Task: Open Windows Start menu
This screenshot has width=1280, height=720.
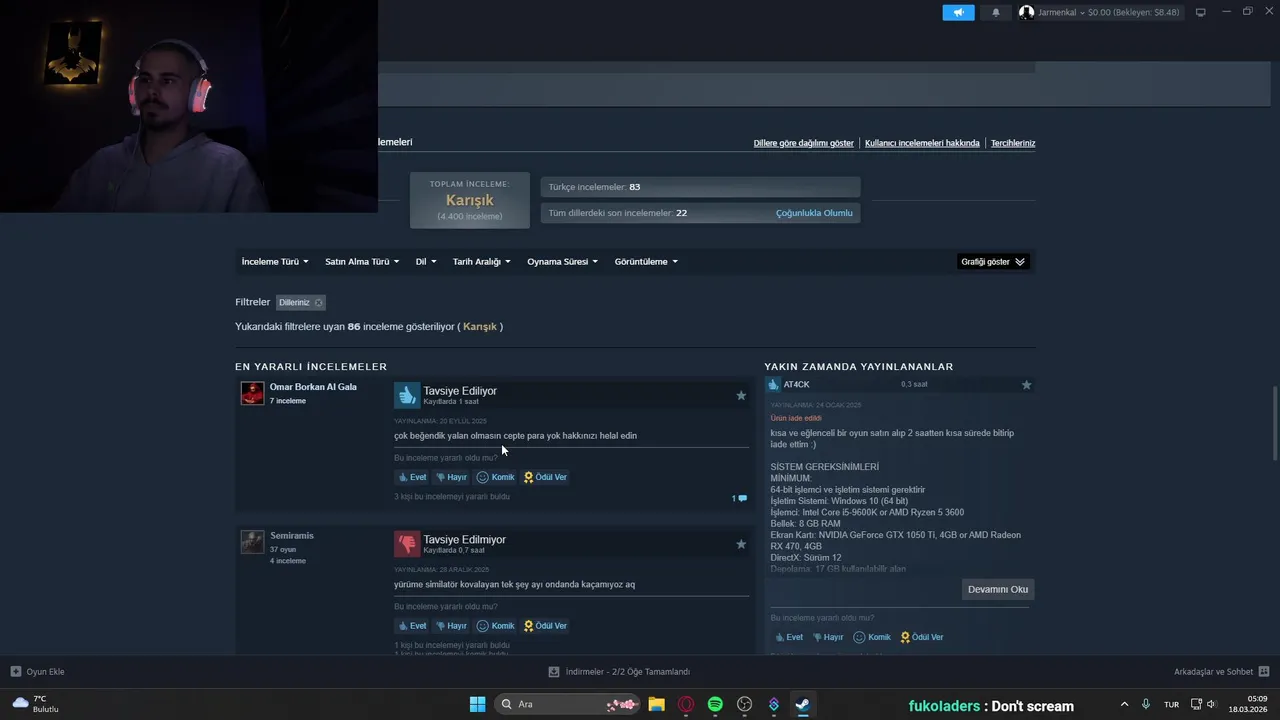Action: point(478,704)
